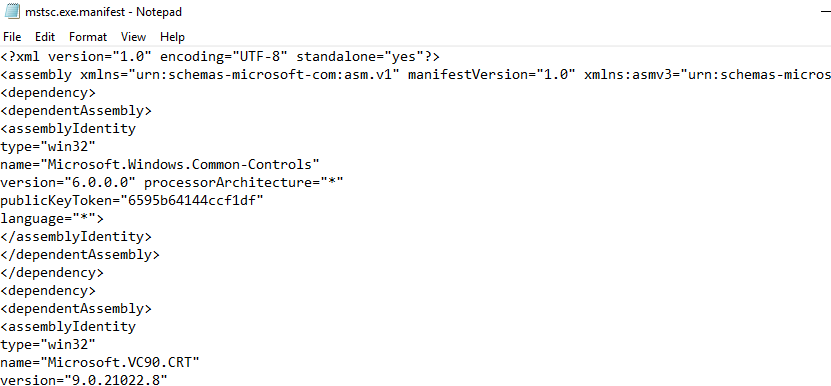
Task: Click the name Microsoft.Windows.Common-Controls line
Action: 160,164
